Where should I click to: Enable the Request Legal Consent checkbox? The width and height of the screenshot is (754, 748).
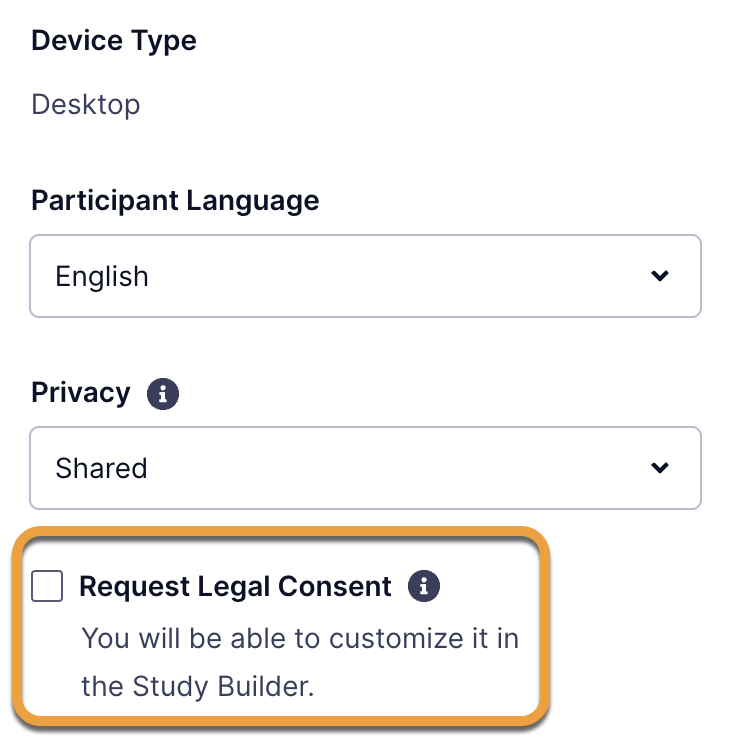[x=47, y=586]
